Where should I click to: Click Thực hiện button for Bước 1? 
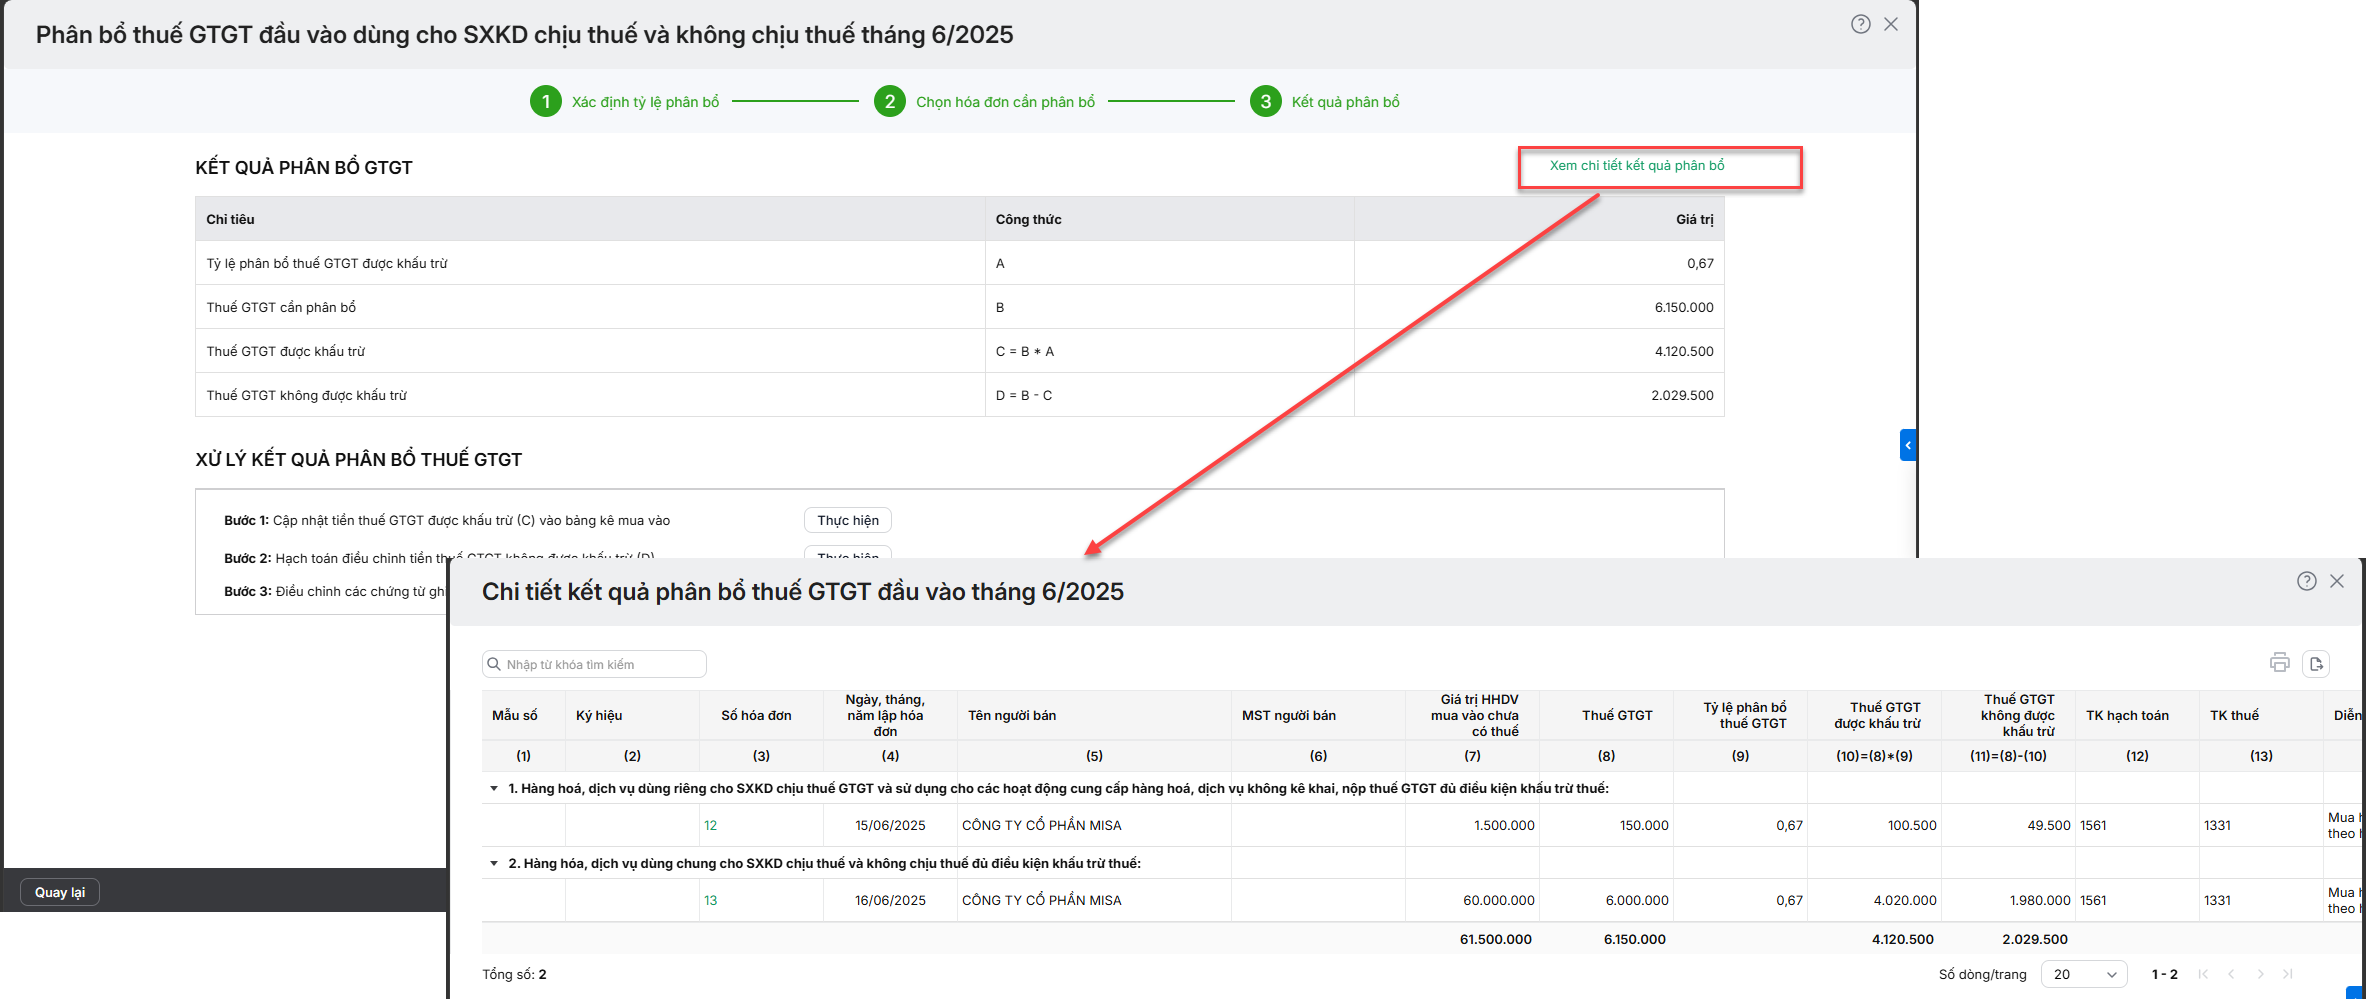[847, 520]
